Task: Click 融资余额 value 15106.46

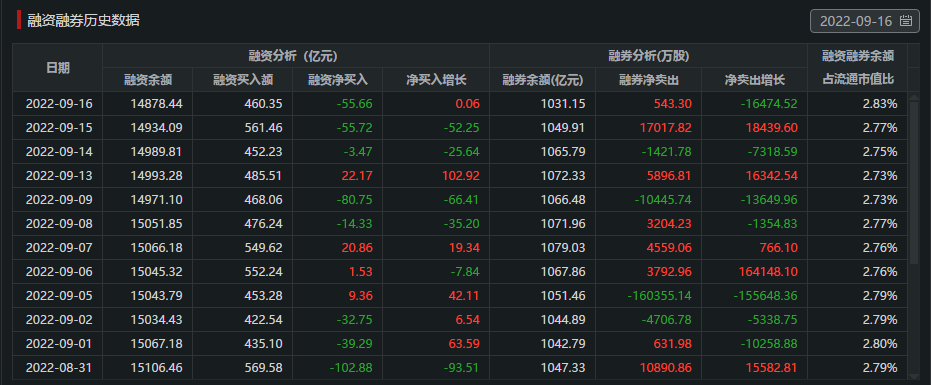Action: coord(156,368)
